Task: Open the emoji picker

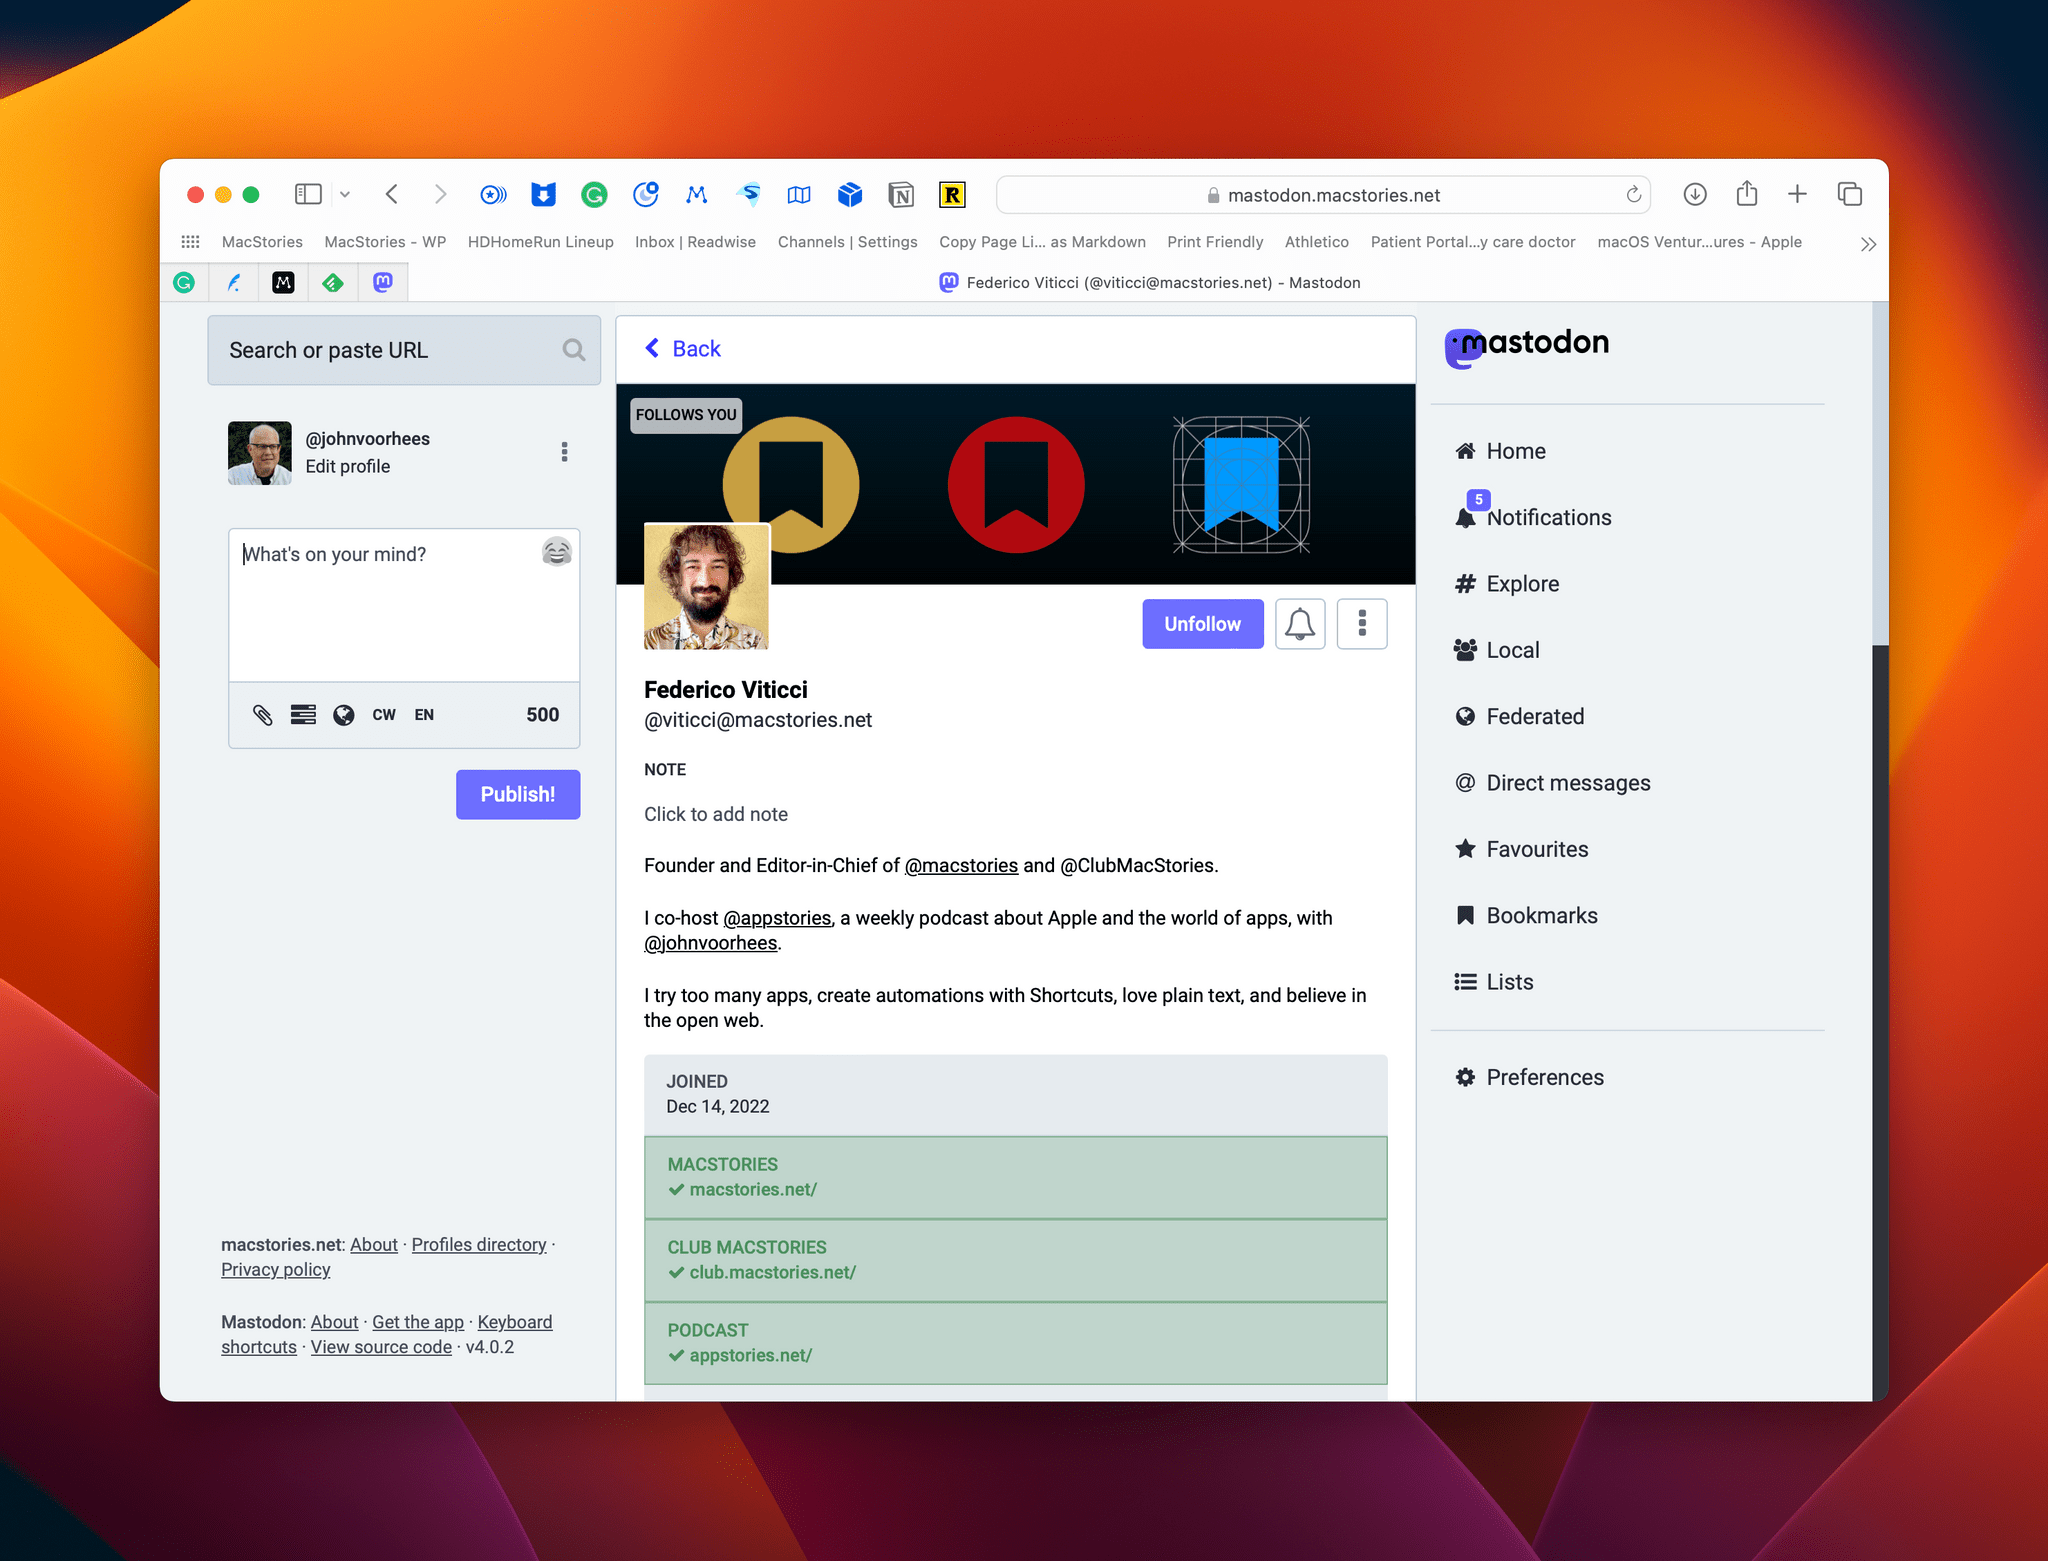Action: point(557,552)
